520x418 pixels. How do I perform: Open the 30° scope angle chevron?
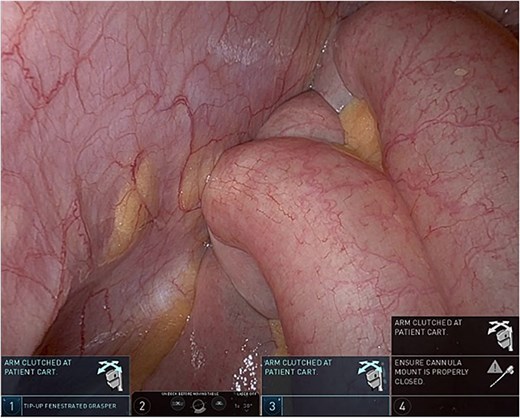tap(247, 411)
